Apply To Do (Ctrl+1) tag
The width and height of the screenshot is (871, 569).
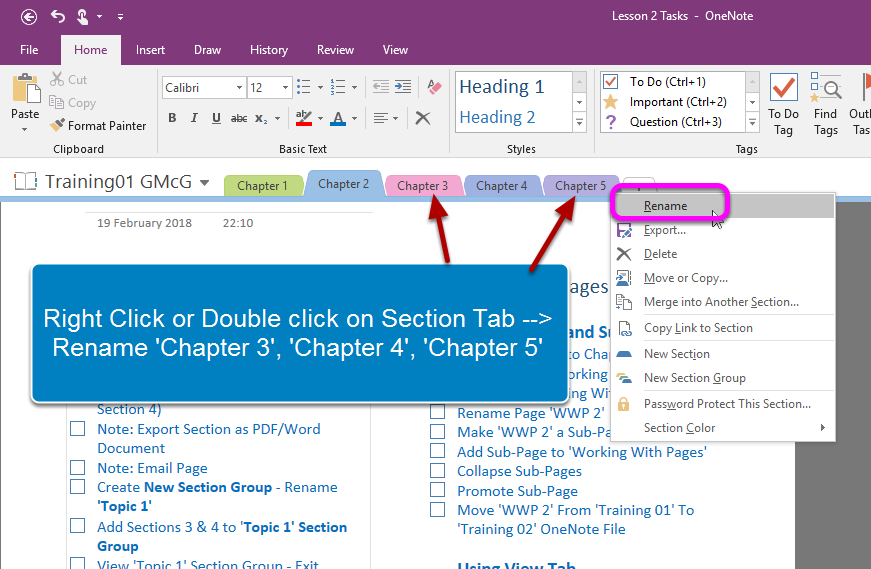click(673, 82)
